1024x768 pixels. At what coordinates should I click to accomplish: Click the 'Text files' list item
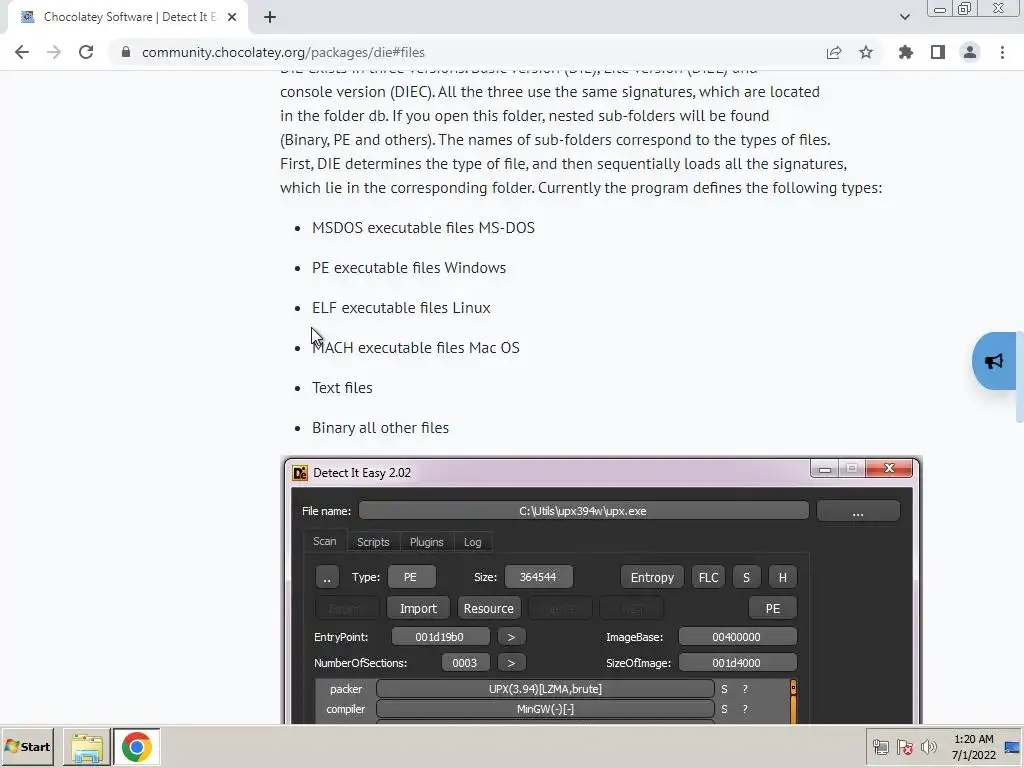tap(342, 388)
